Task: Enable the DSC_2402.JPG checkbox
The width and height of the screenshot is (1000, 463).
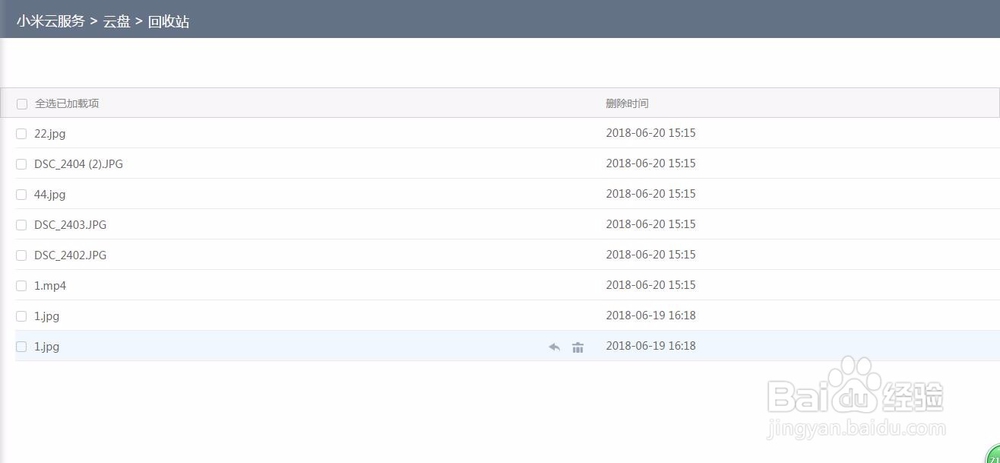Action: click(x=22, y=256)
